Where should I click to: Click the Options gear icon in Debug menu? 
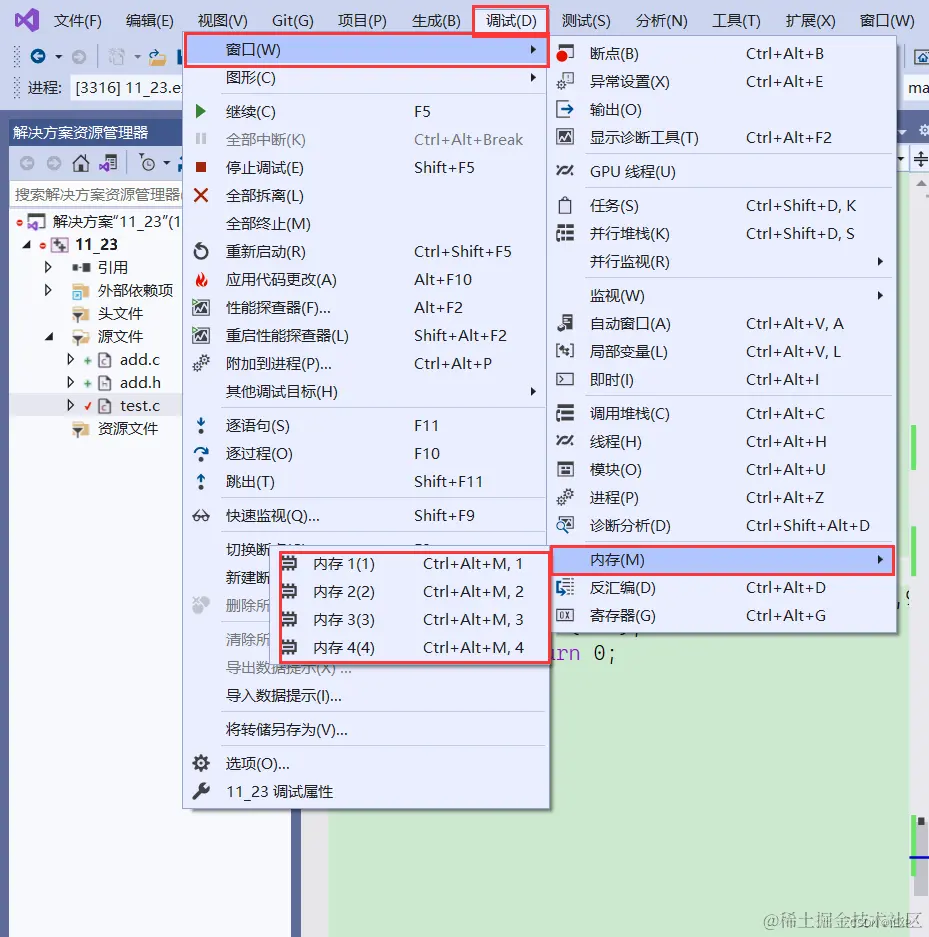pos(201,763)
